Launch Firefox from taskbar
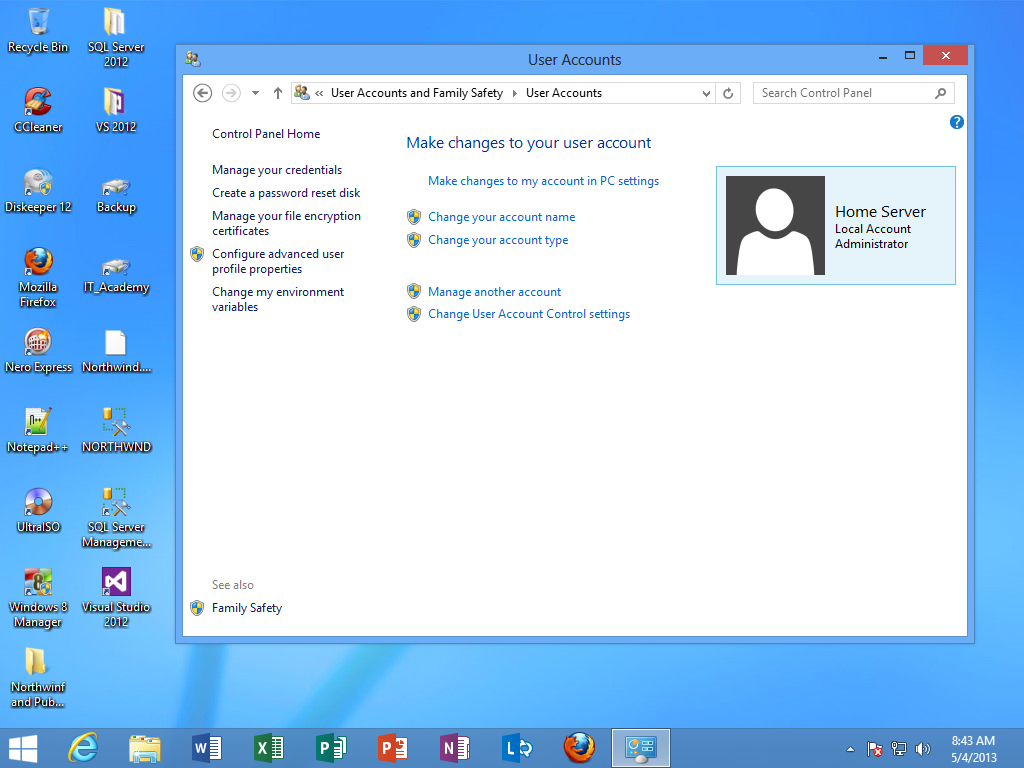The width and height of the screenshot is (1024, 768). click(x=579, y=748)
